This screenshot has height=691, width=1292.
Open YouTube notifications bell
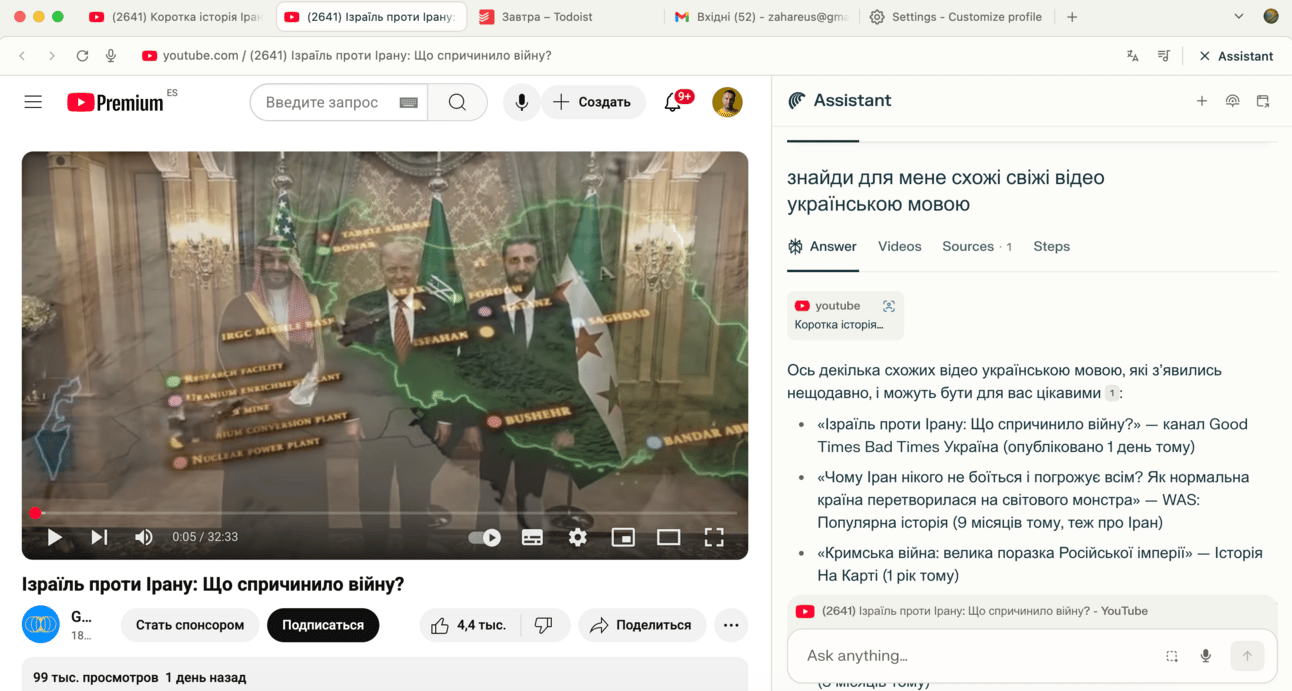click(x=673, y=102)
